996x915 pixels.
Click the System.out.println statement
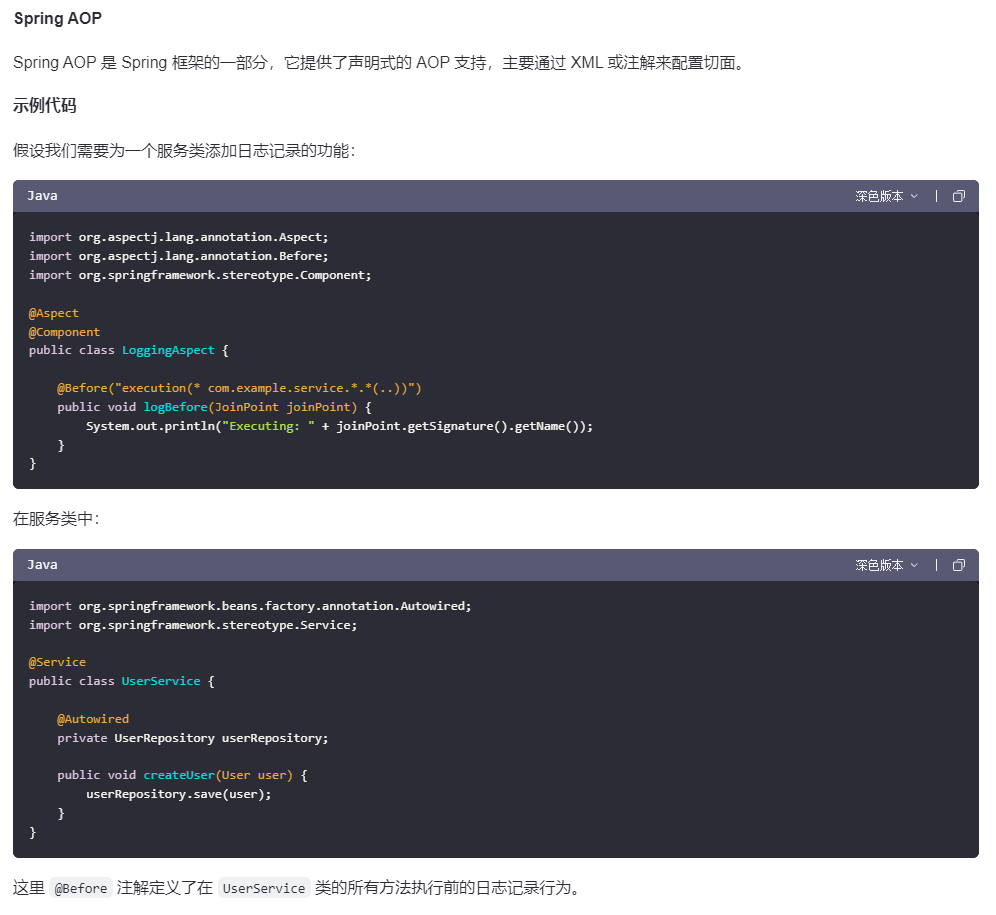point(339,426)
